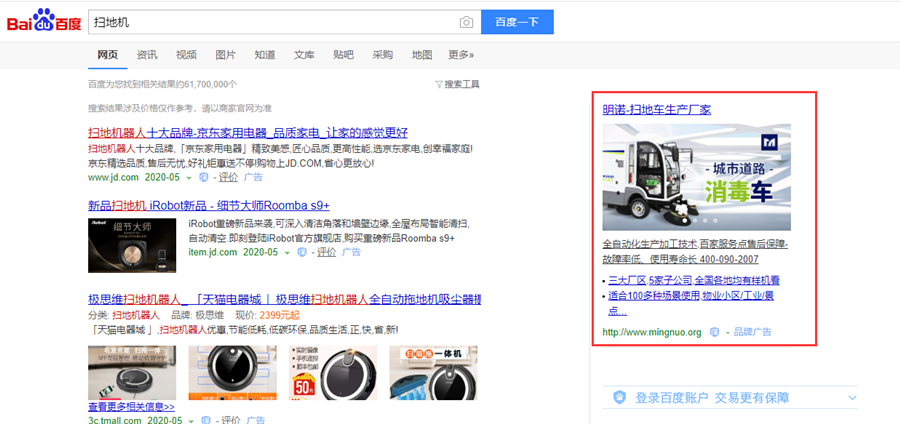Click 3c.tmall.com result URL
Screen dimensions: 900x424
[115, 420]
